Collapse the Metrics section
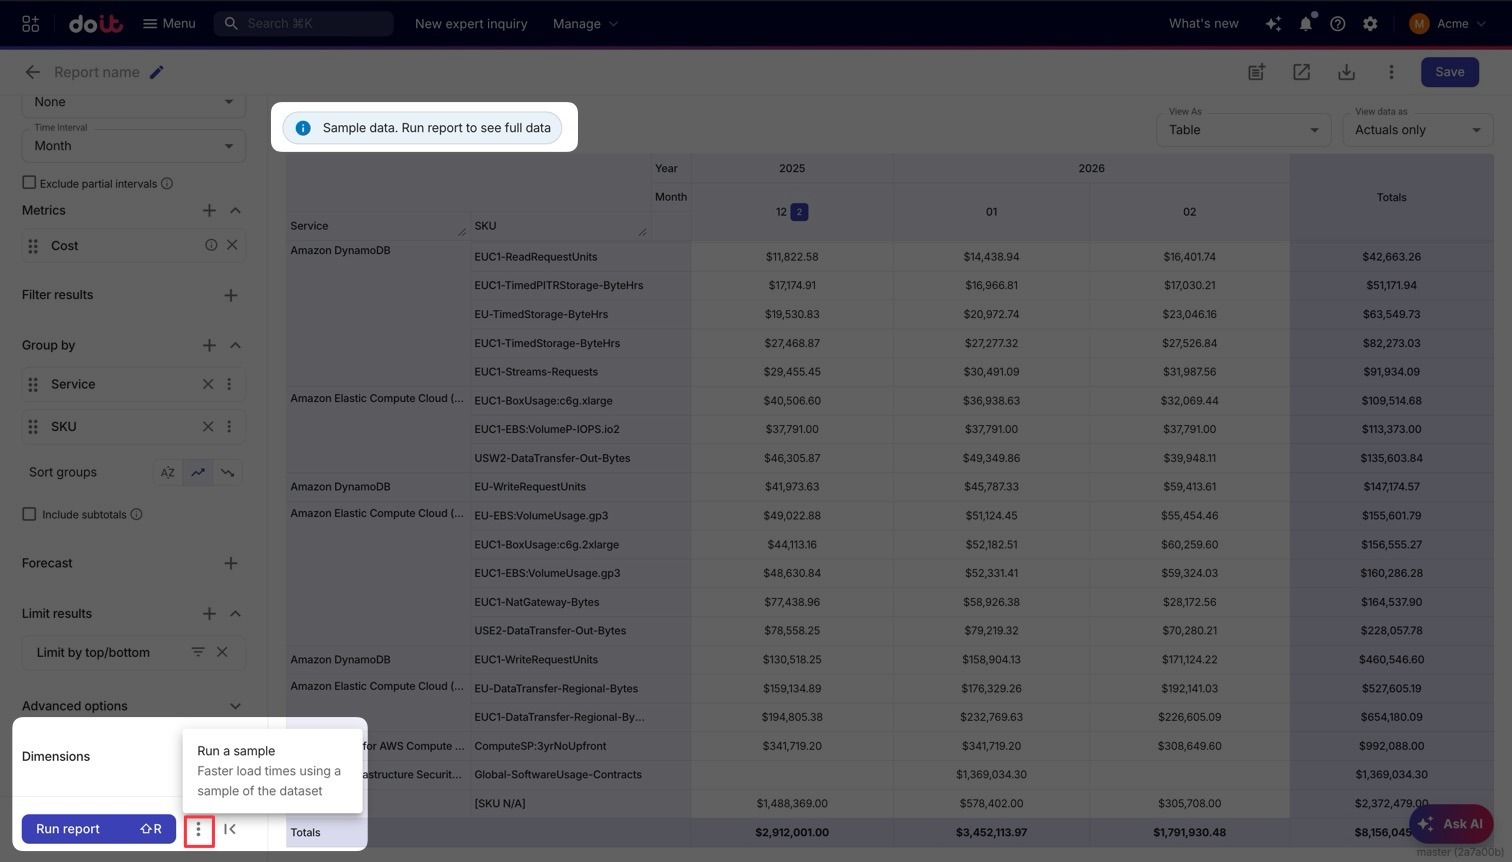The image size is (1512, 862). (x=235, y=210)
